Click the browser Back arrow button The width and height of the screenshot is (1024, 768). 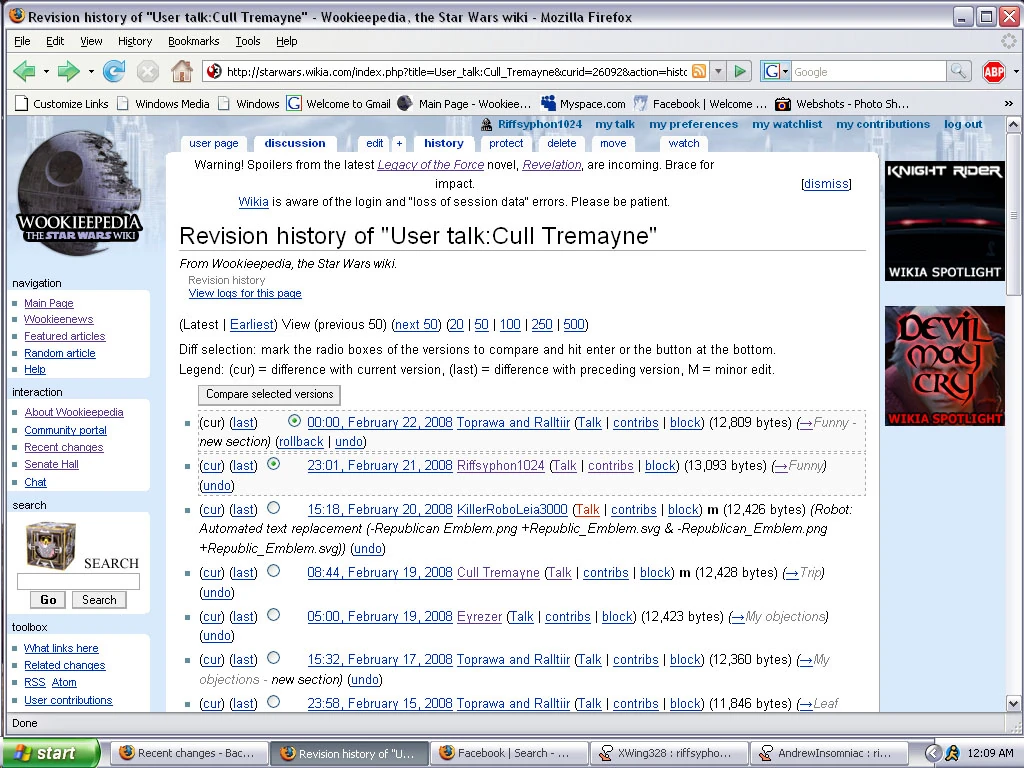tap(24, 71)
